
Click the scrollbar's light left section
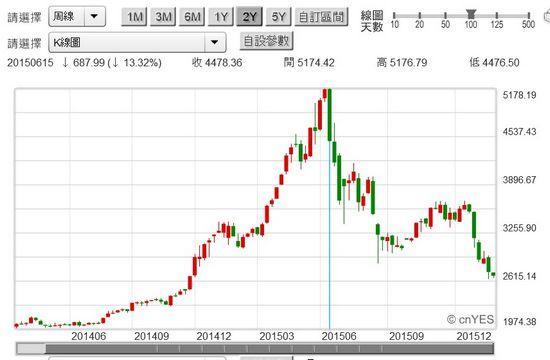(31, 349)
